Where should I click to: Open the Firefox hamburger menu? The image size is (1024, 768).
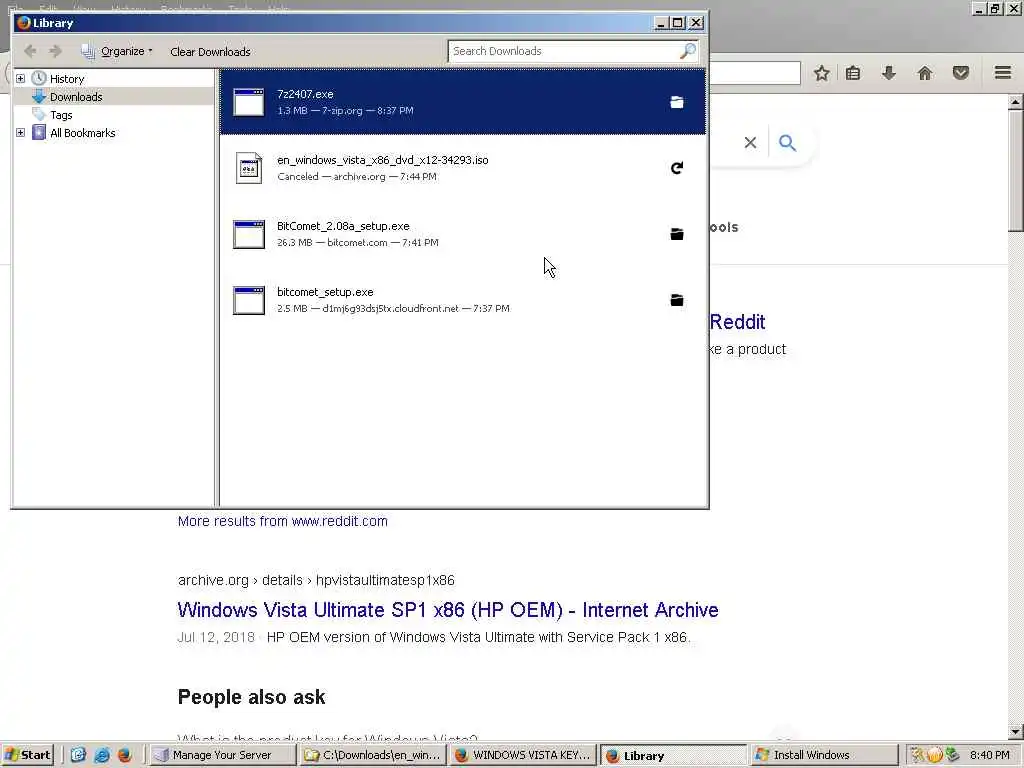pyautogui.click(x=1003, y=72)
